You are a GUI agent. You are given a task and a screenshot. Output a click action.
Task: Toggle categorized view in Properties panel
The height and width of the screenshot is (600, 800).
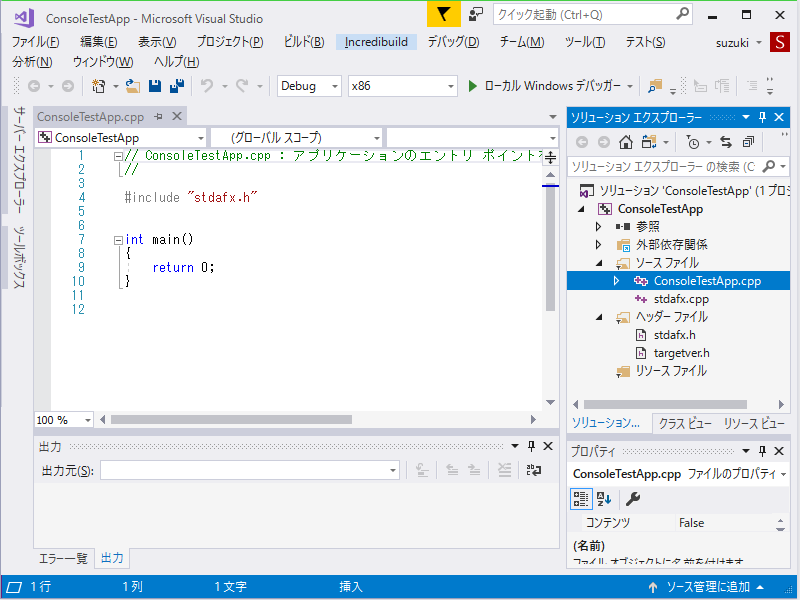pos(581,498)
